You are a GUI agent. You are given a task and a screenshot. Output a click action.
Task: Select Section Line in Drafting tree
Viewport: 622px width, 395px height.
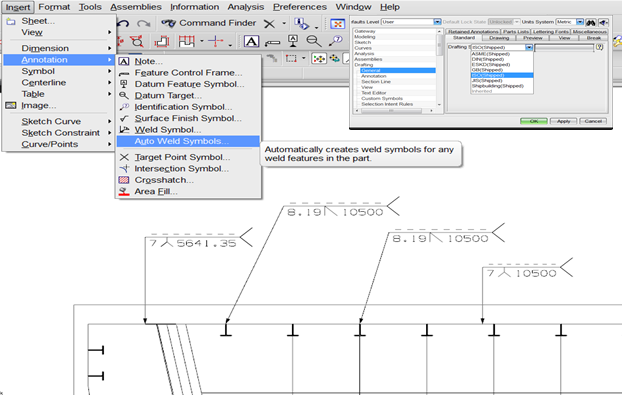(376, 82)
